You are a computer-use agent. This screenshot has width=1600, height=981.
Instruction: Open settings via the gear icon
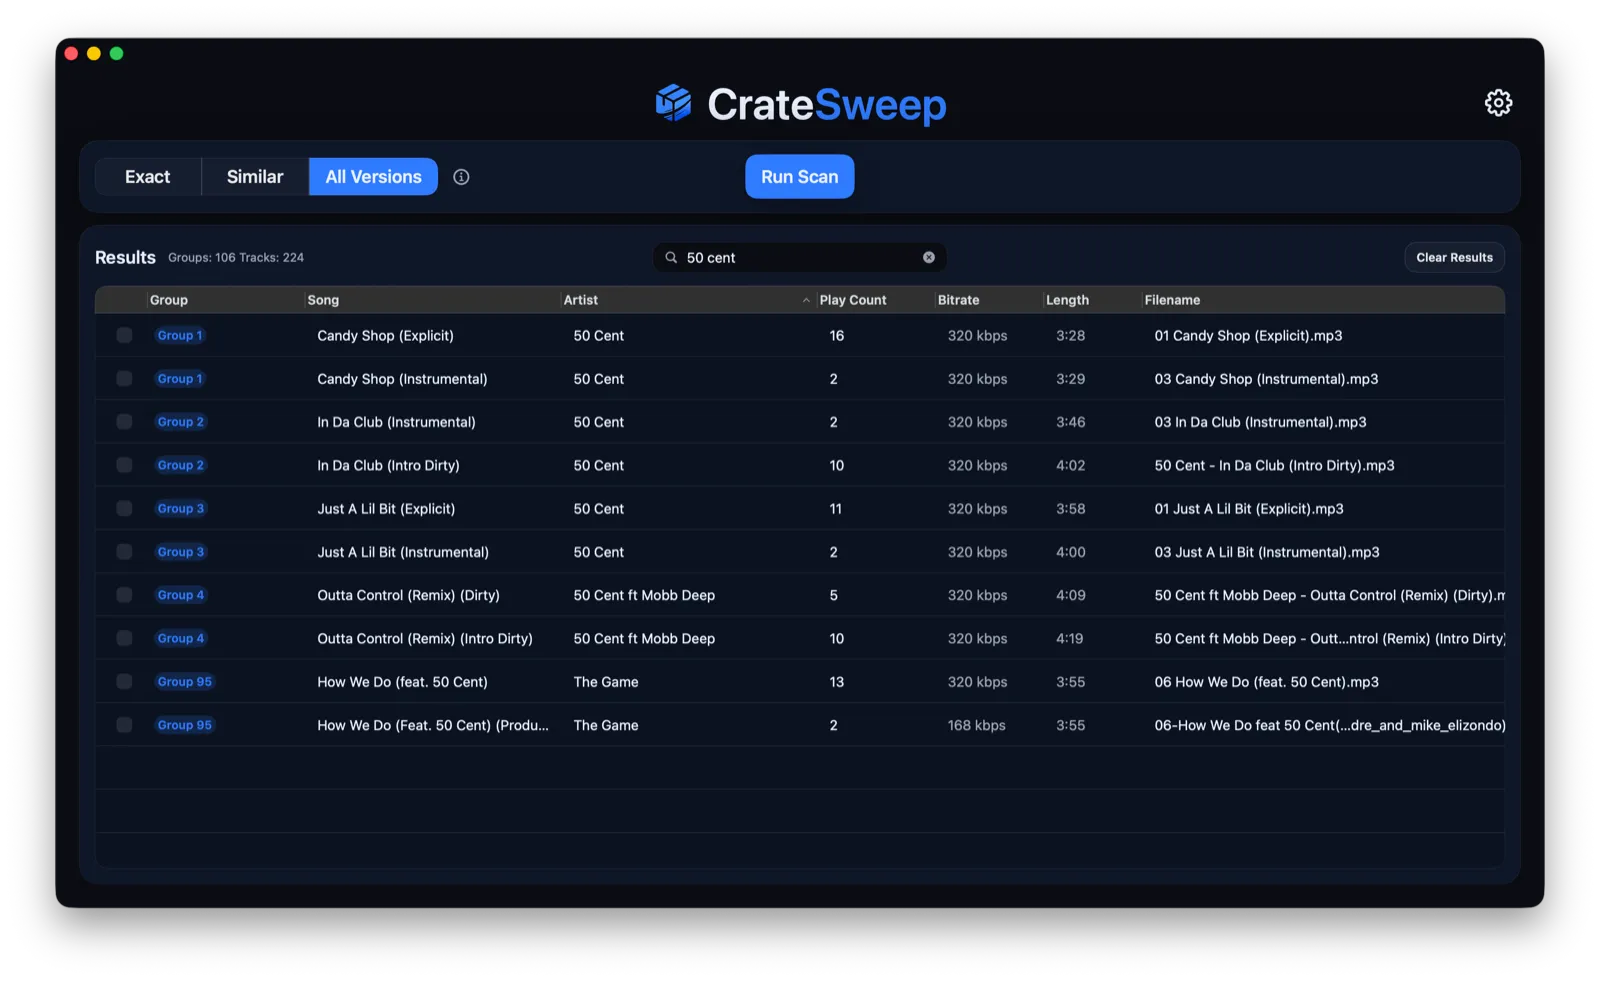click(x=1497, y=103)
